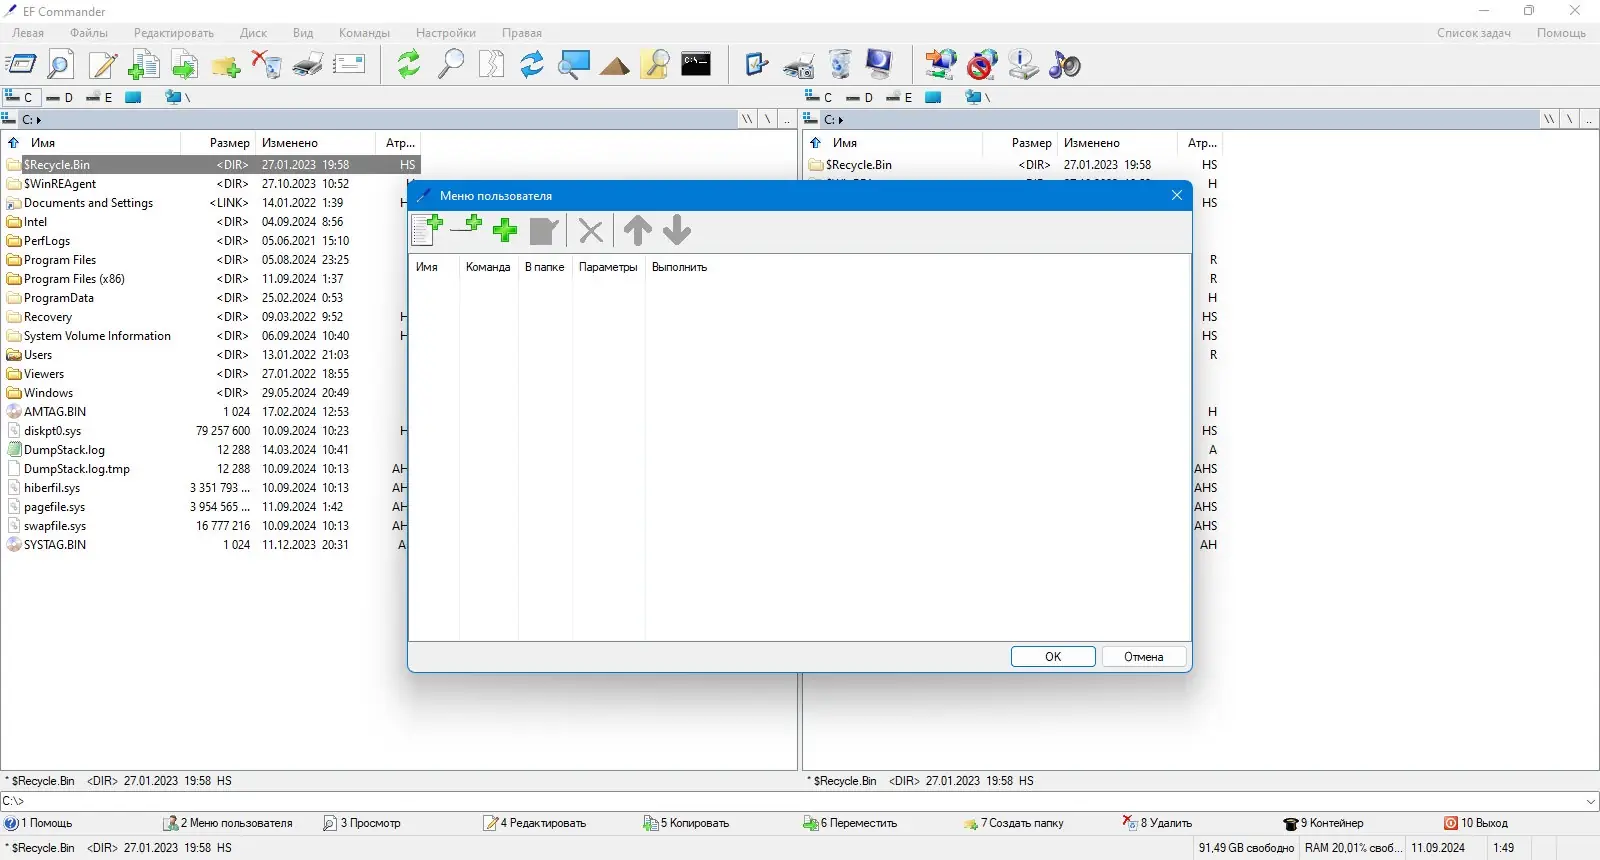The height and width of the screenshot is (860, 1600).
Task: Click the printer toolbar icon
Action: click(308, 65)
